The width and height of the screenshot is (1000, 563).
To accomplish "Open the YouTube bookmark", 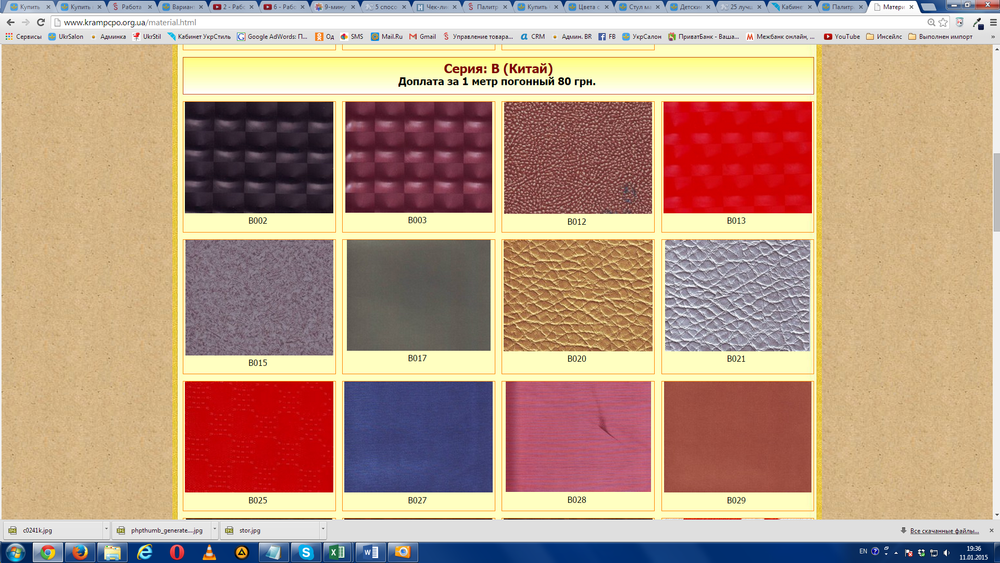I will point(840,36).
